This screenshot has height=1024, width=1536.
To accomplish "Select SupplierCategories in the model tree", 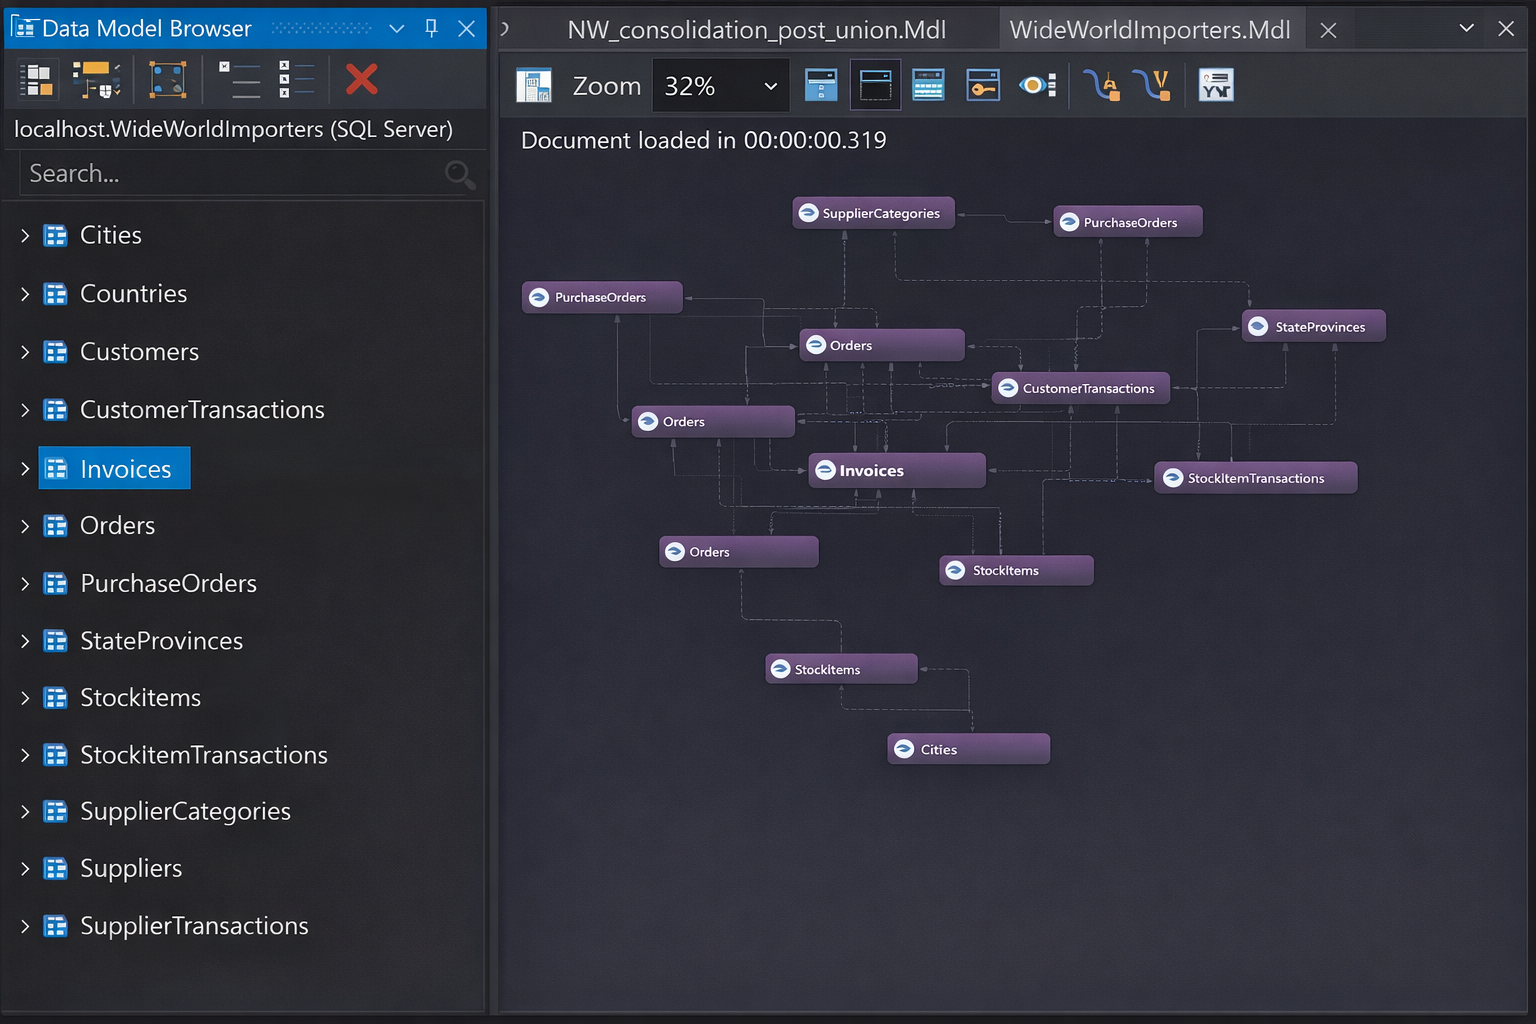I will 185,812.
